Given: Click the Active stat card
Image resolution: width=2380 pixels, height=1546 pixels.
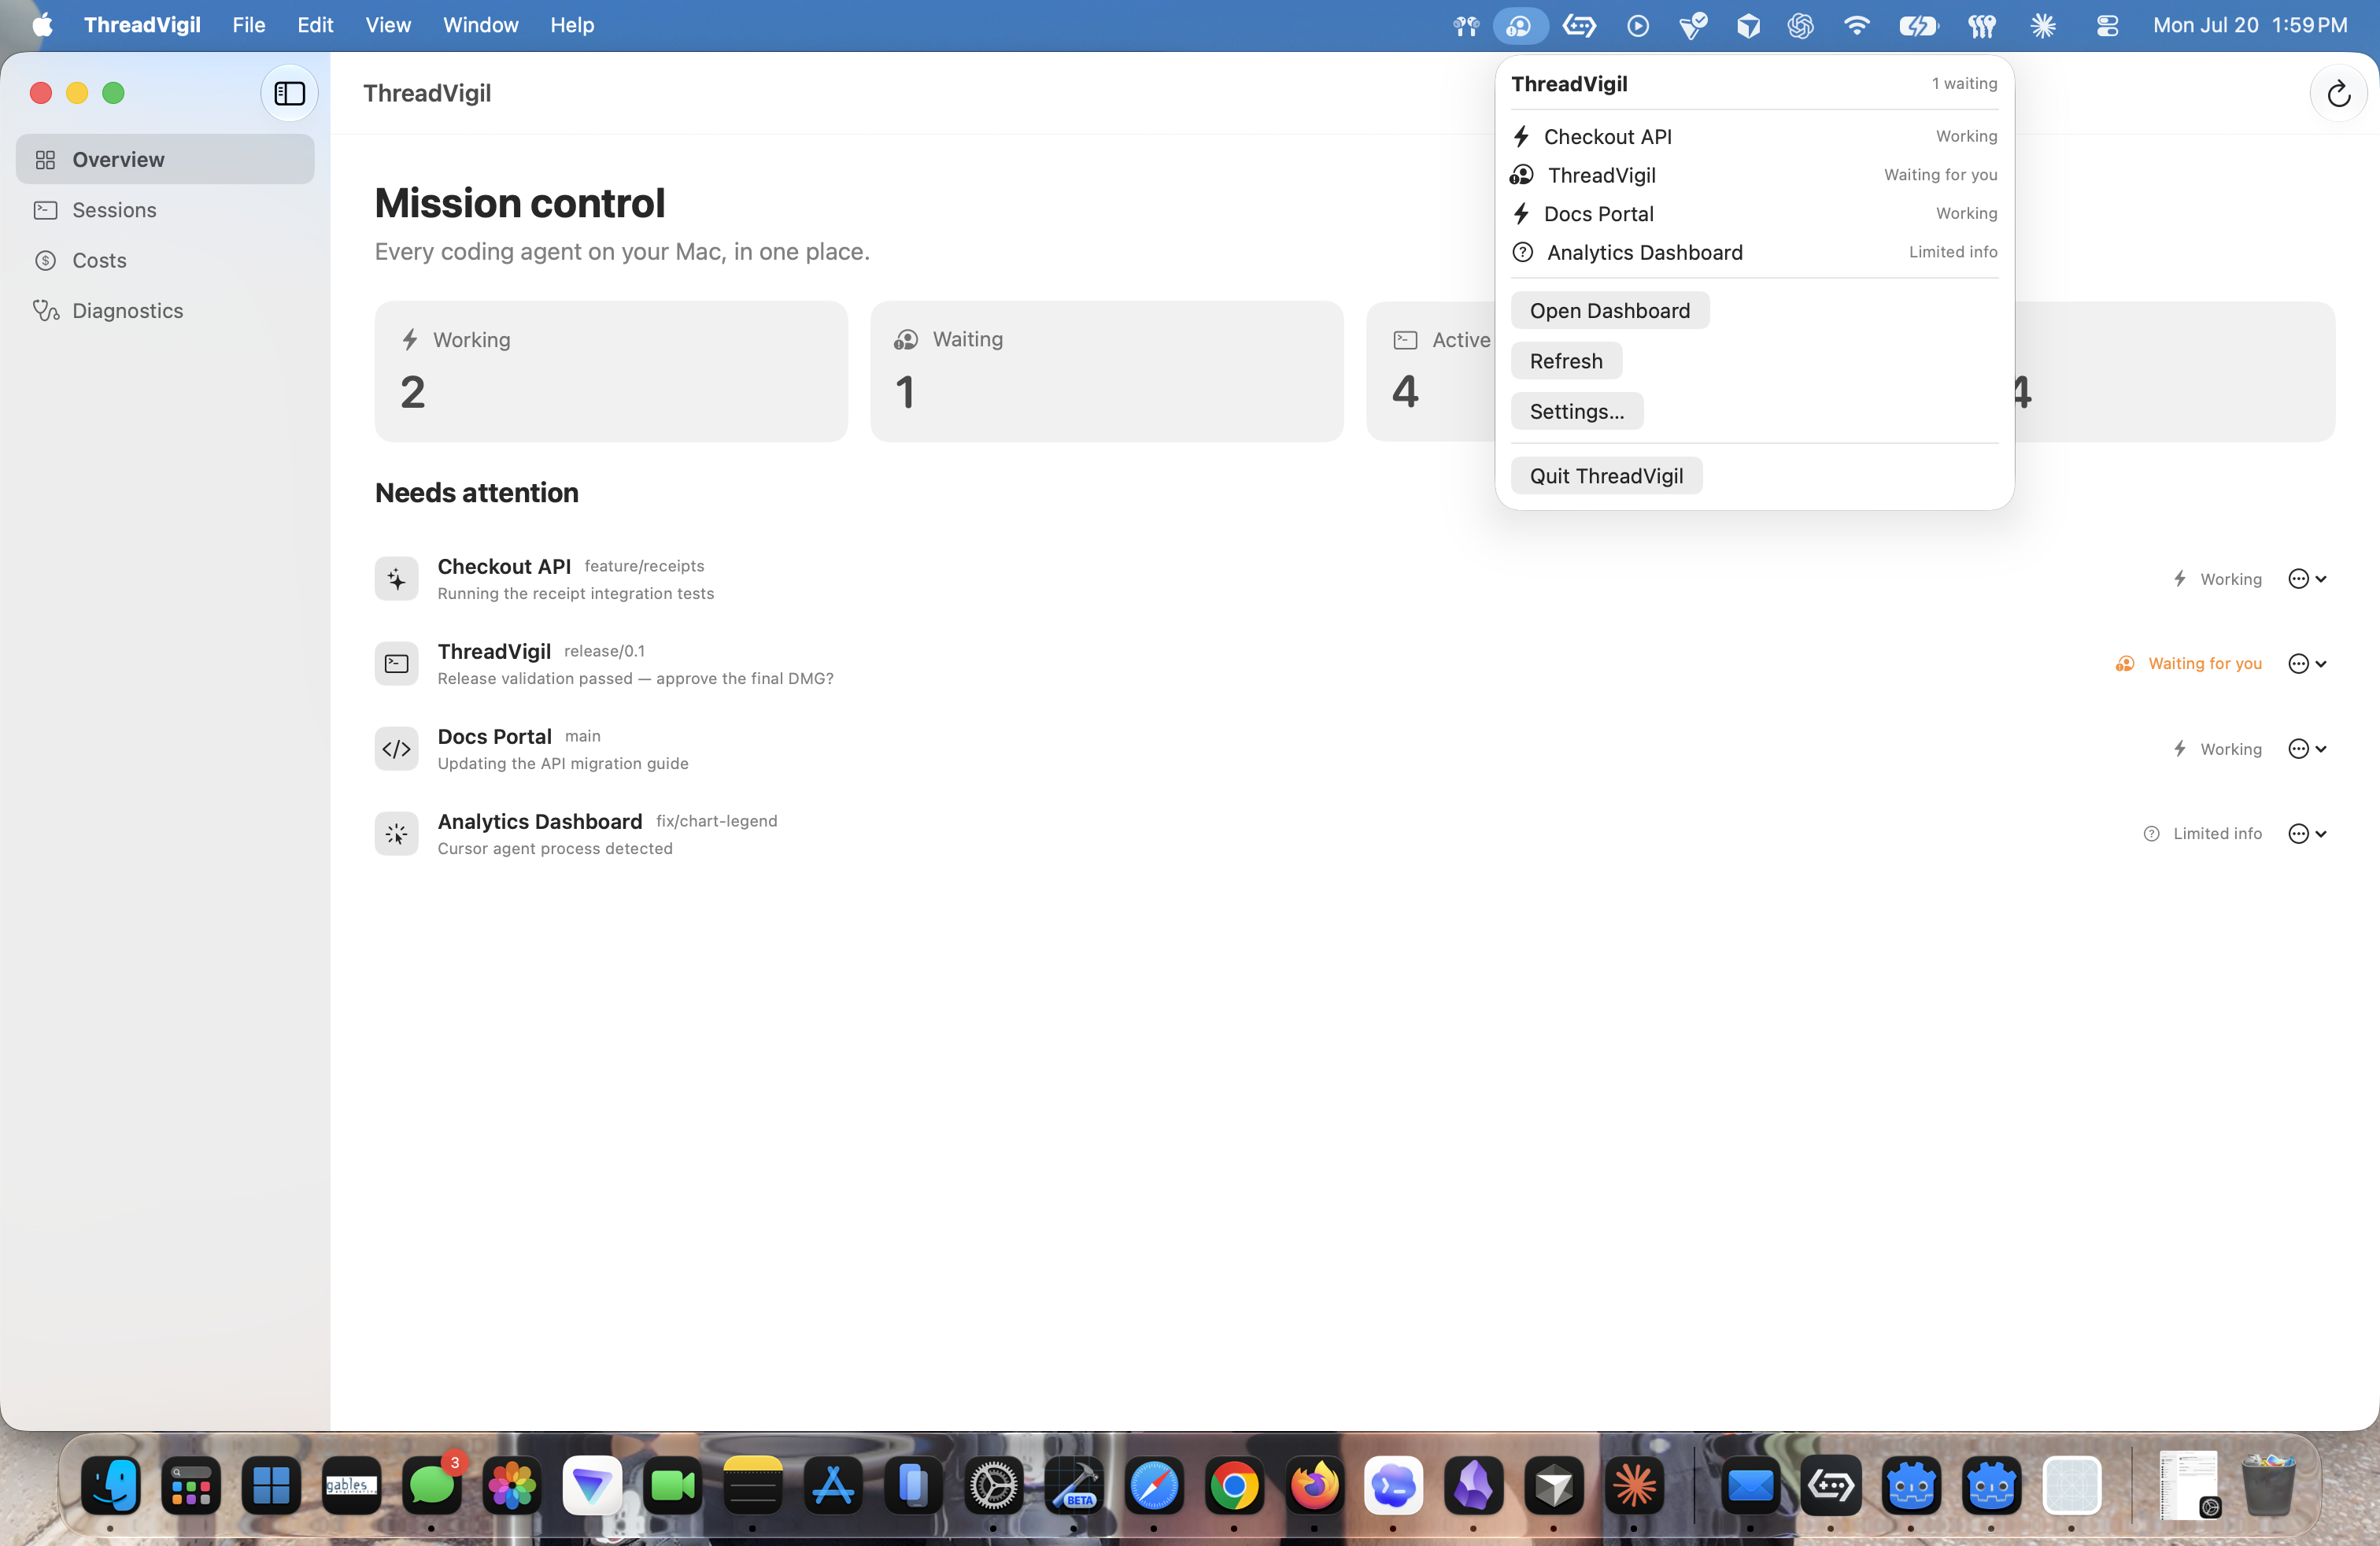Looking at the screenshot, I should (x=1431, y=371).
